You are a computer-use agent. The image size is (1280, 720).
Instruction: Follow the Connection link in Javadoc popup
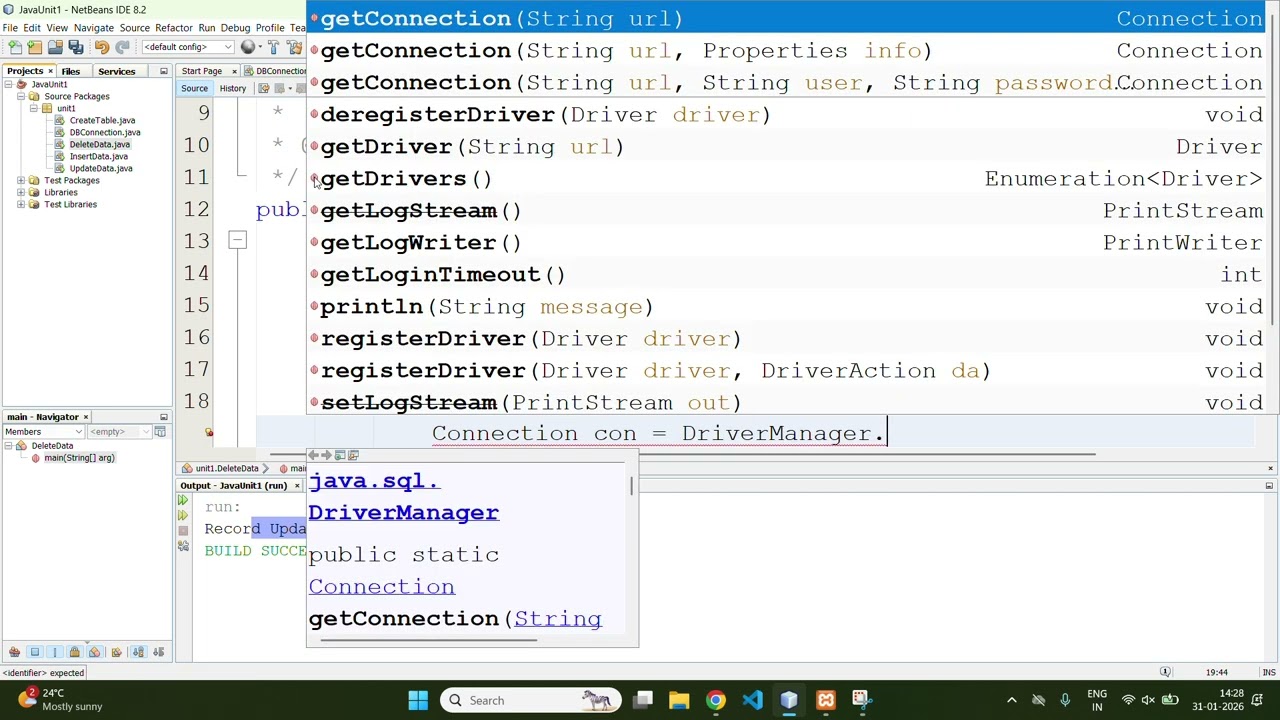(x=381, y=587)
